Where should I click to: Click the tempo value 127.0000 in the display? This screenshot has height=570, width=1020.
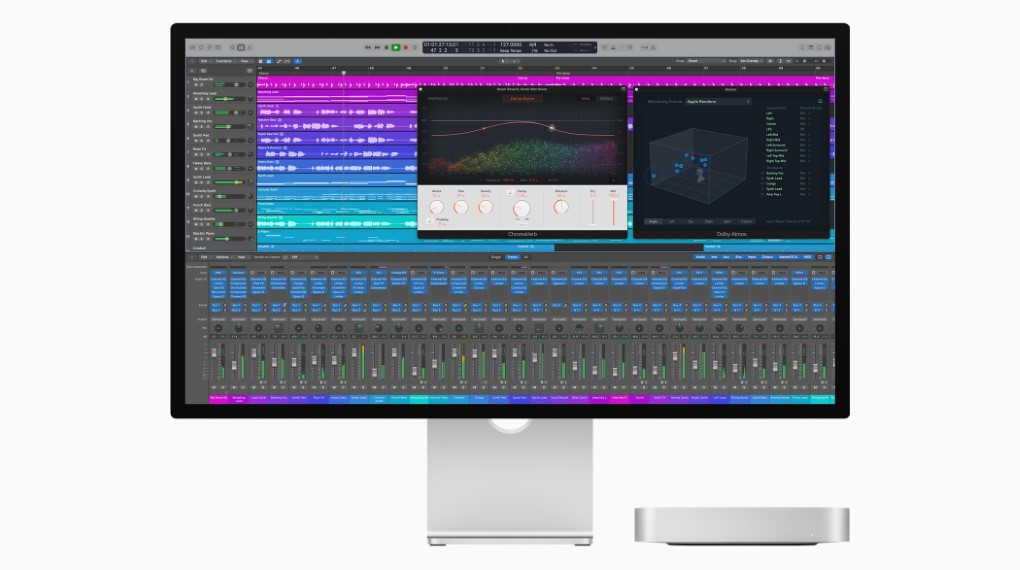click(x=511, y=44)
